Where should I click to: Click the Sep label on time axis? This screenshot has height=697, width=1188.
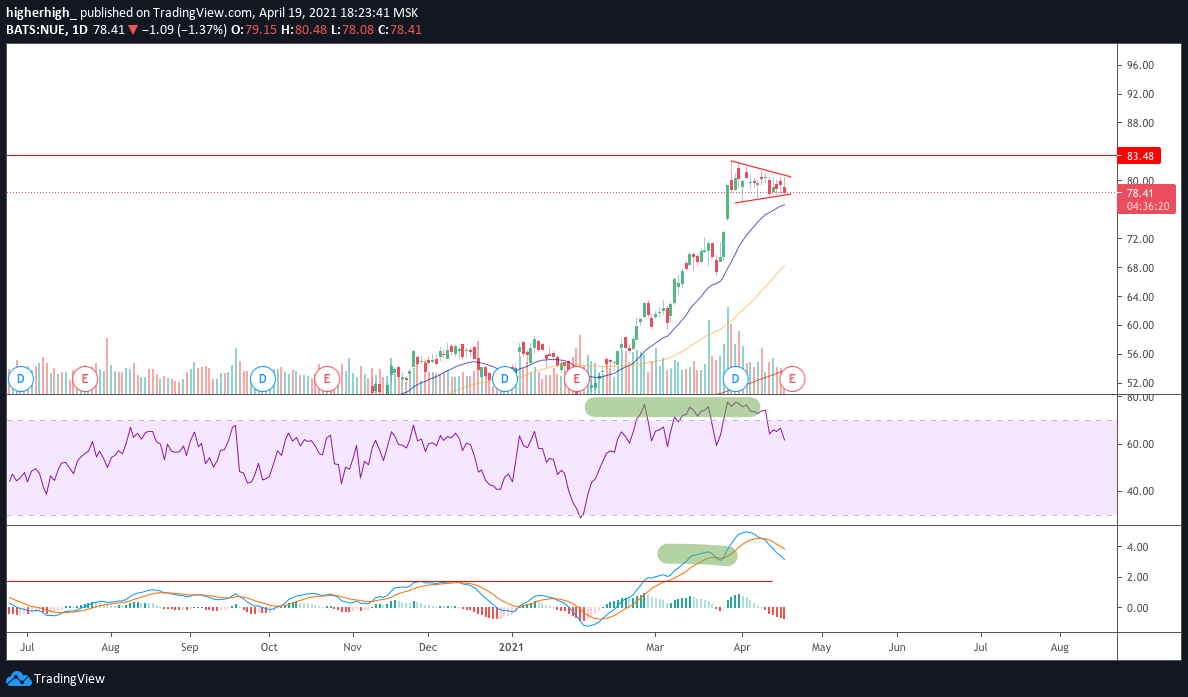pos(189,648)
